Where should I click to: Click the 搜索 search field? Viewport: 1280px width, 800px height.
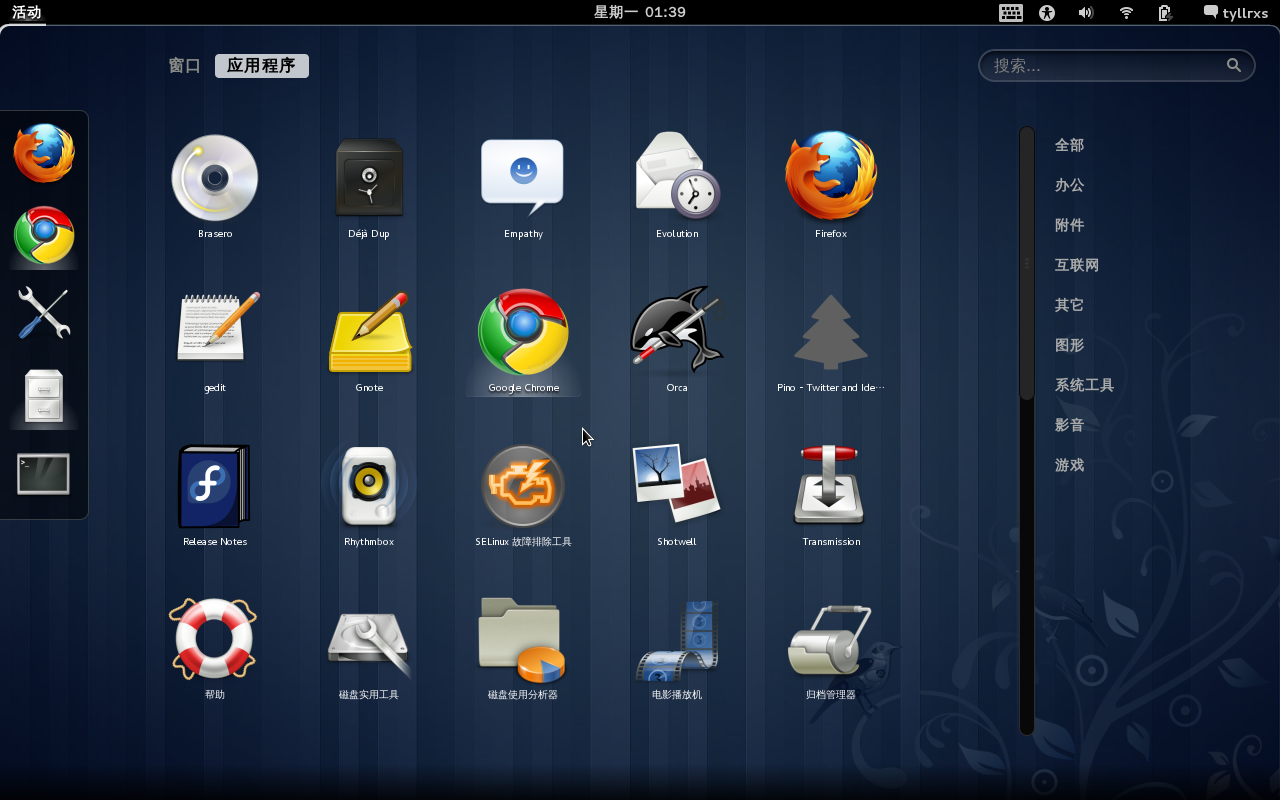point(1116,65)
